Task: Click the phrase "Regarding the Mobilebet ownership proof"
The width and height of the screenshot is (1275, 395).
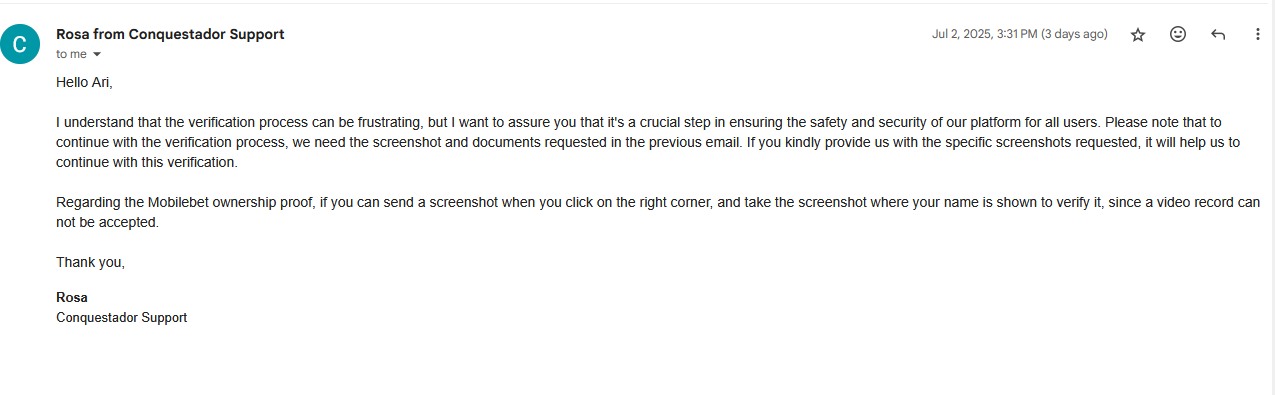Action: click(185, 202)
